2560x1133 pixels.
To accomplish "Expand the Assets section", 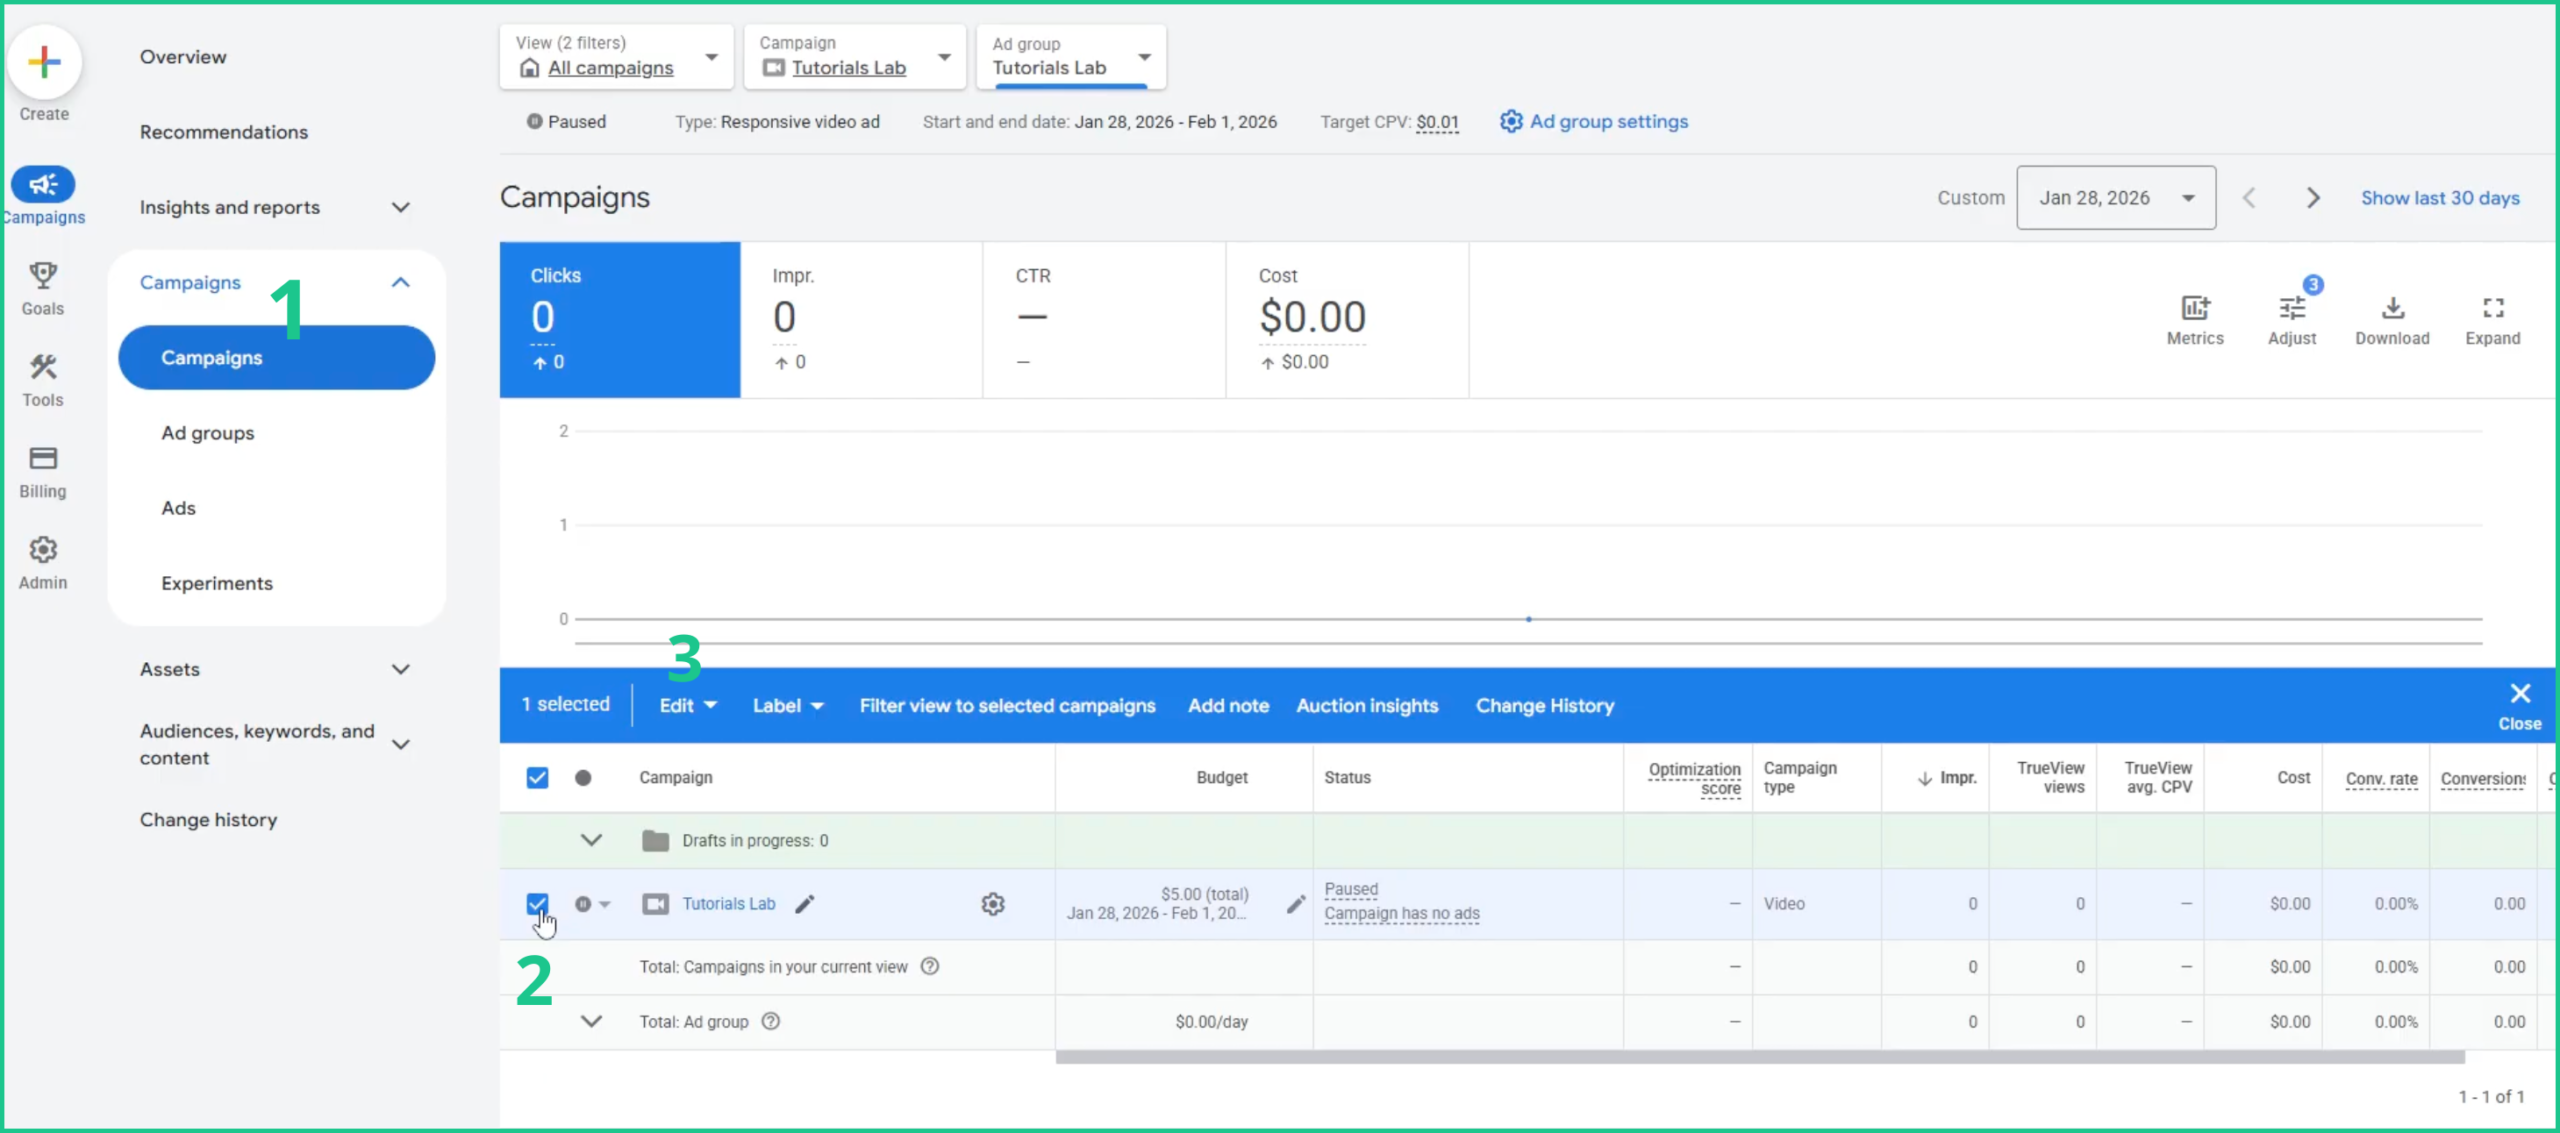I will tap(275, 669).
